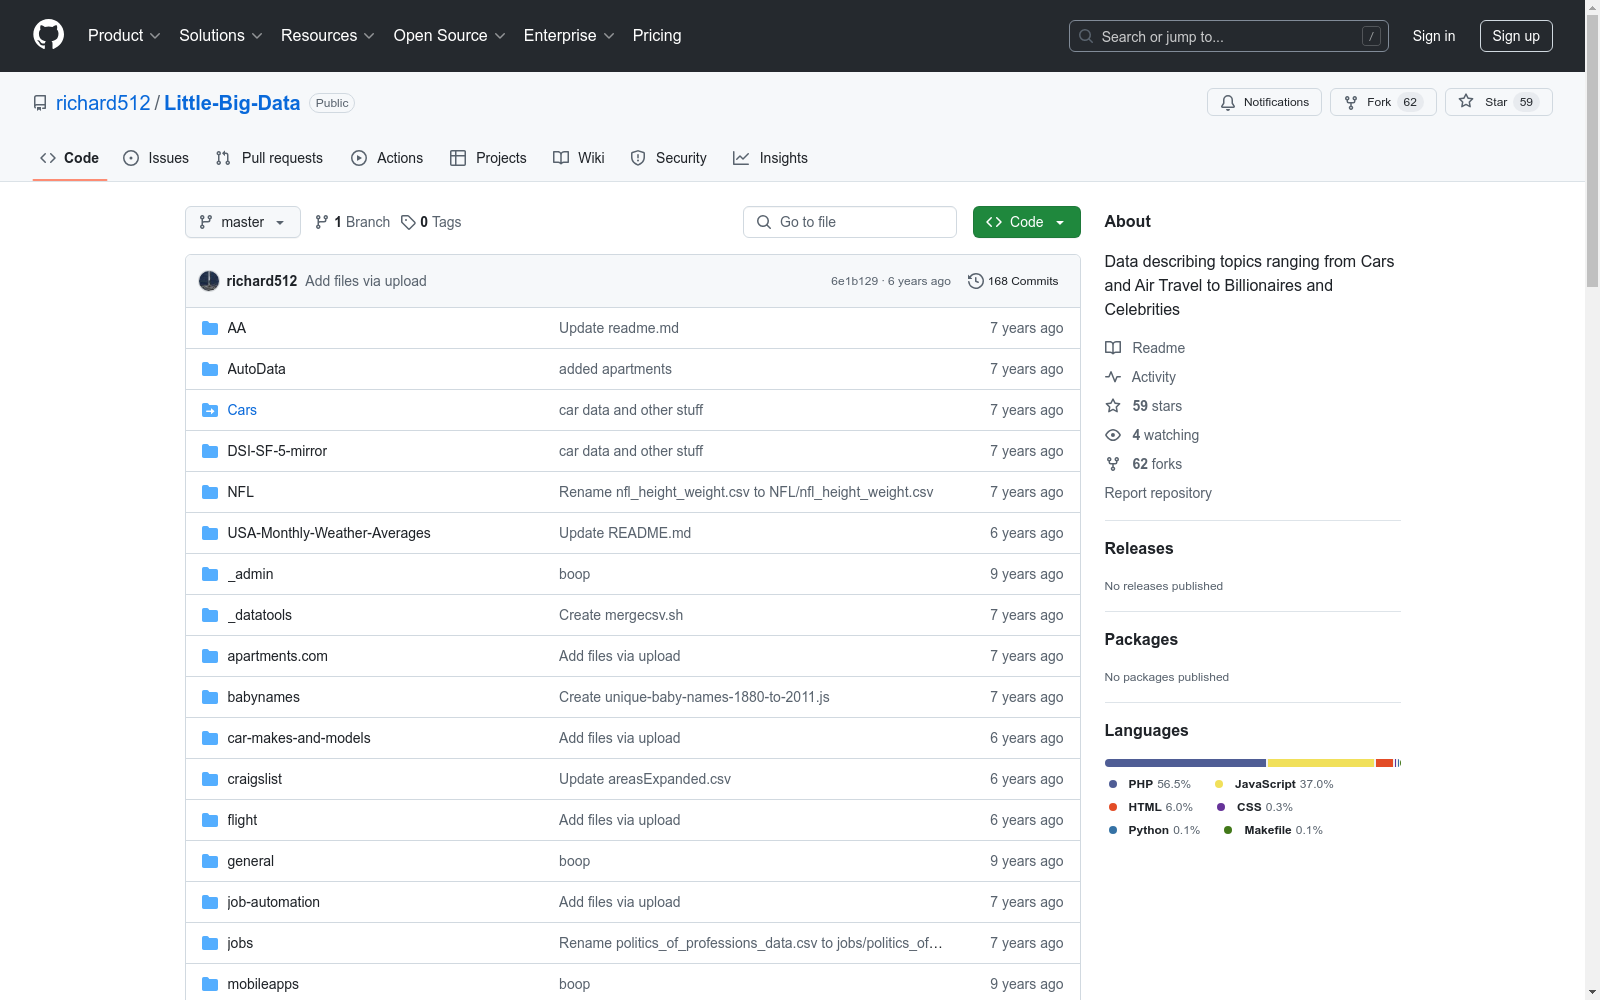1600x1000 pixels.
Task: Click the magnifier icon in the search bar
Action: point(1086,36)
